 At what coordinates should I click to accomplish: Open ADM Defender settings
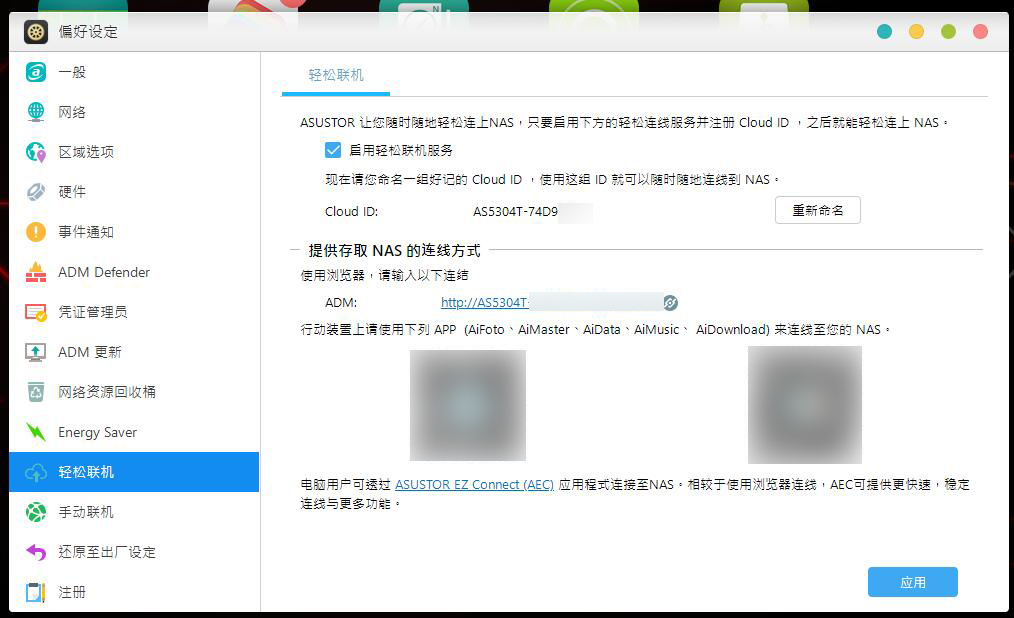135,272
